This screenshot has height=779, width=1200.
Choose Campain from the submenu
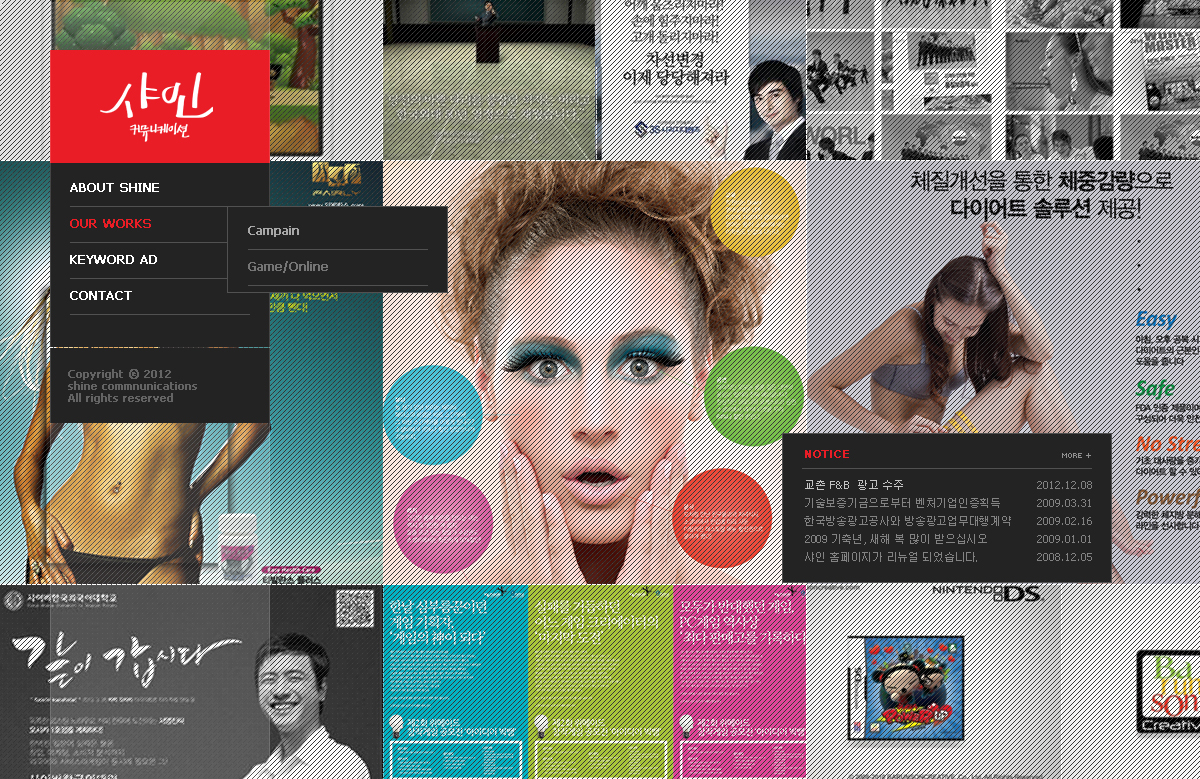coord(273,231)
